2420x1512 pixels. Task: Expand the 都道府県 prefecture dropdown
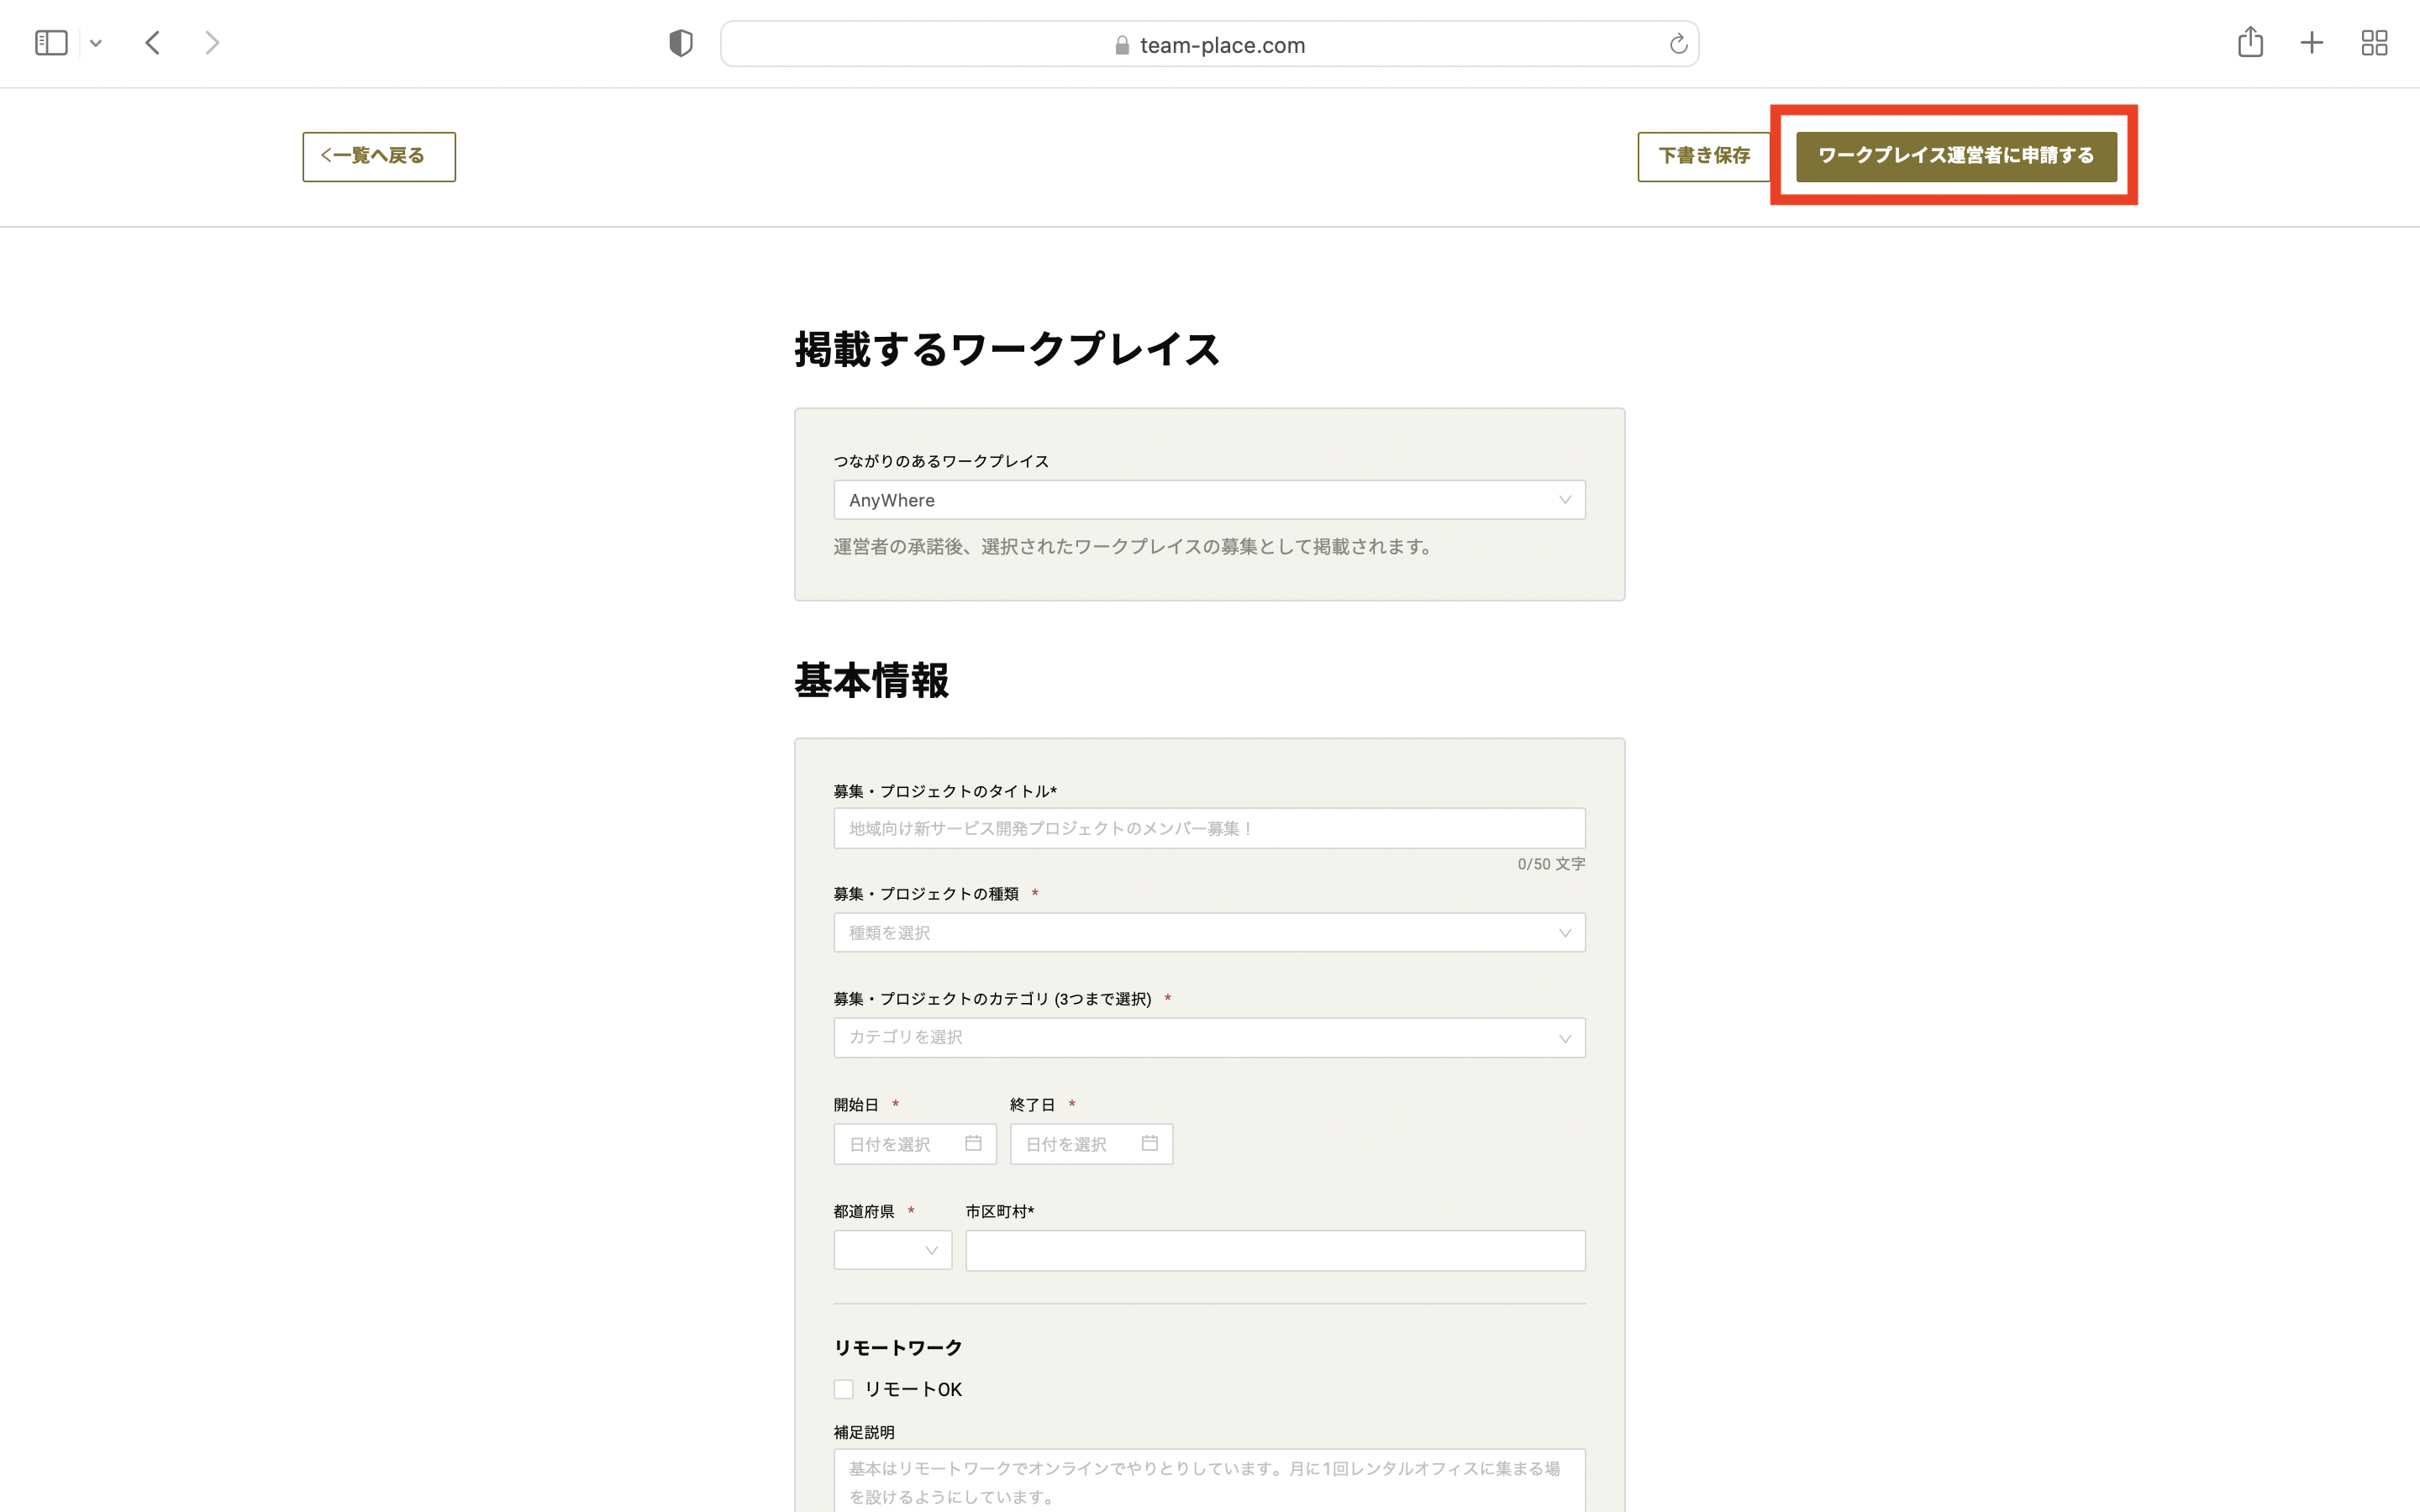[892, 1250]
